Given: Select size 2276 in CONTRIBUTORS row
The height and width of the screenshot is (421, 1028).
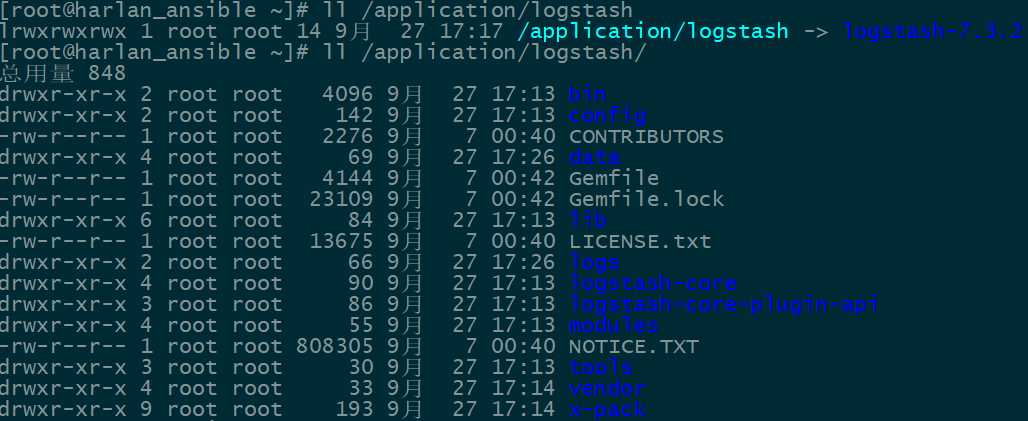Looking at the screenshot, I should [347, 136].
